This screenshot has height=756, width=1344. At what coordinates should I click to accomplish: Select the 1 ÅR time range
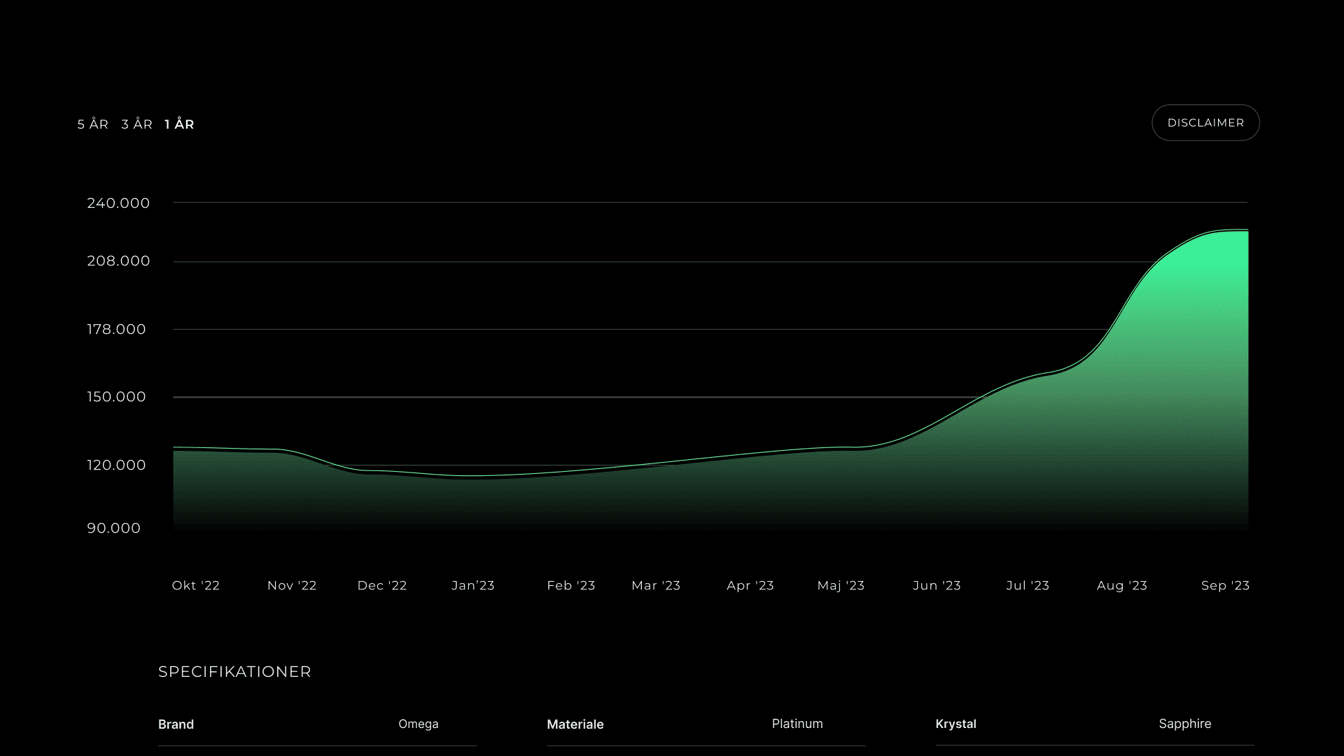click(x=180, y=124)
